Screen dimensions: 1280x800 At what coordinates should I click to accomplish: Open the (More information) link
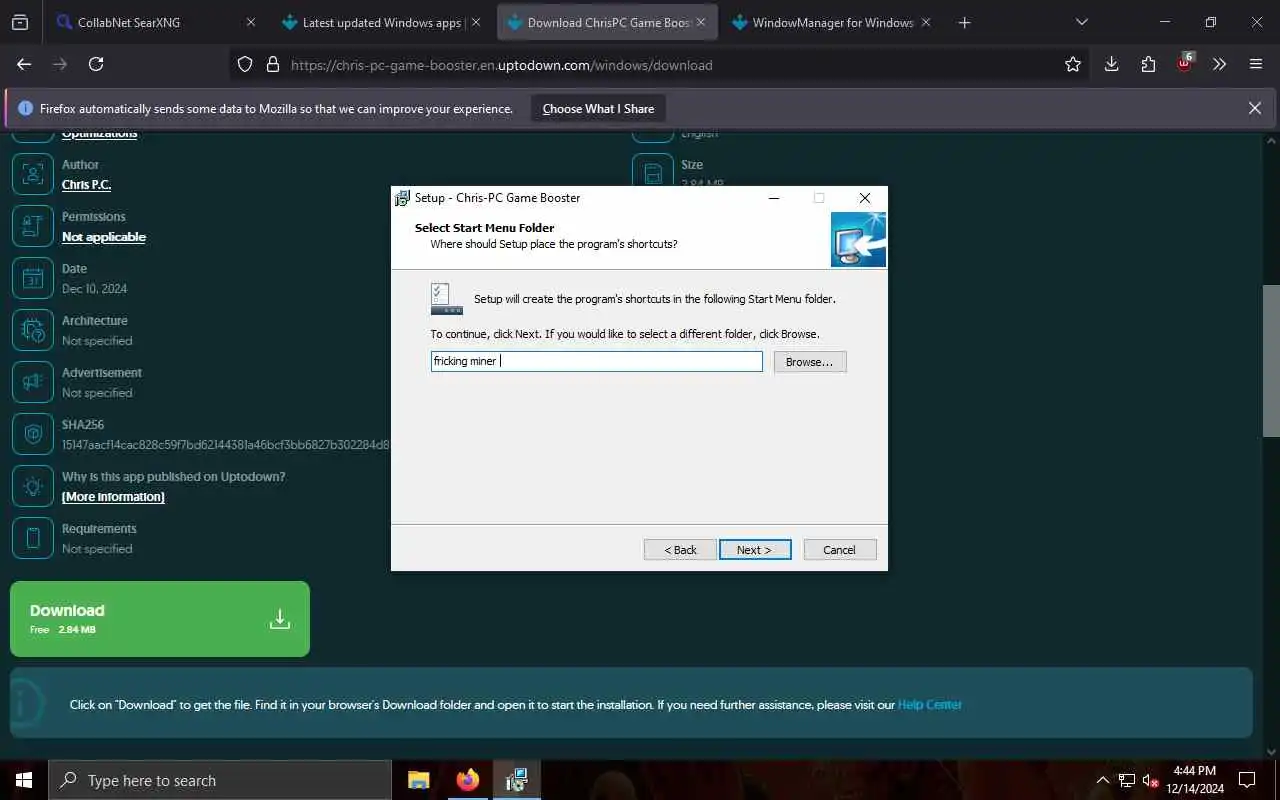(x=113, y=497)
